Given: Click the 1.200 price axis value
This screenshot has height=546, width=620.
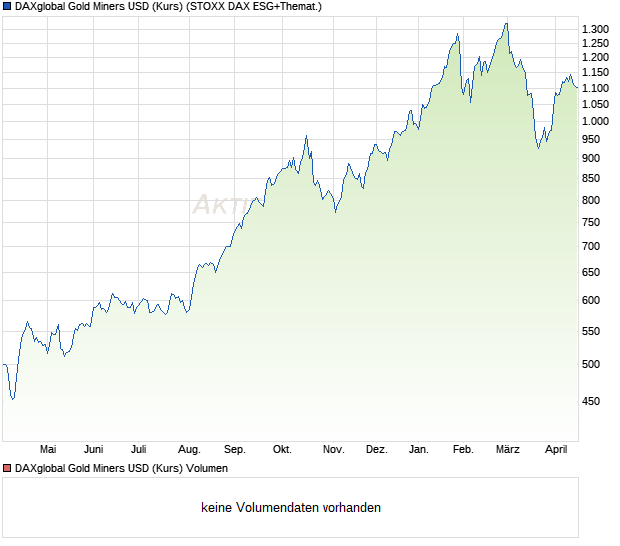Looking at the screenshot, I should pyautogui.click(x=595, y=58).
